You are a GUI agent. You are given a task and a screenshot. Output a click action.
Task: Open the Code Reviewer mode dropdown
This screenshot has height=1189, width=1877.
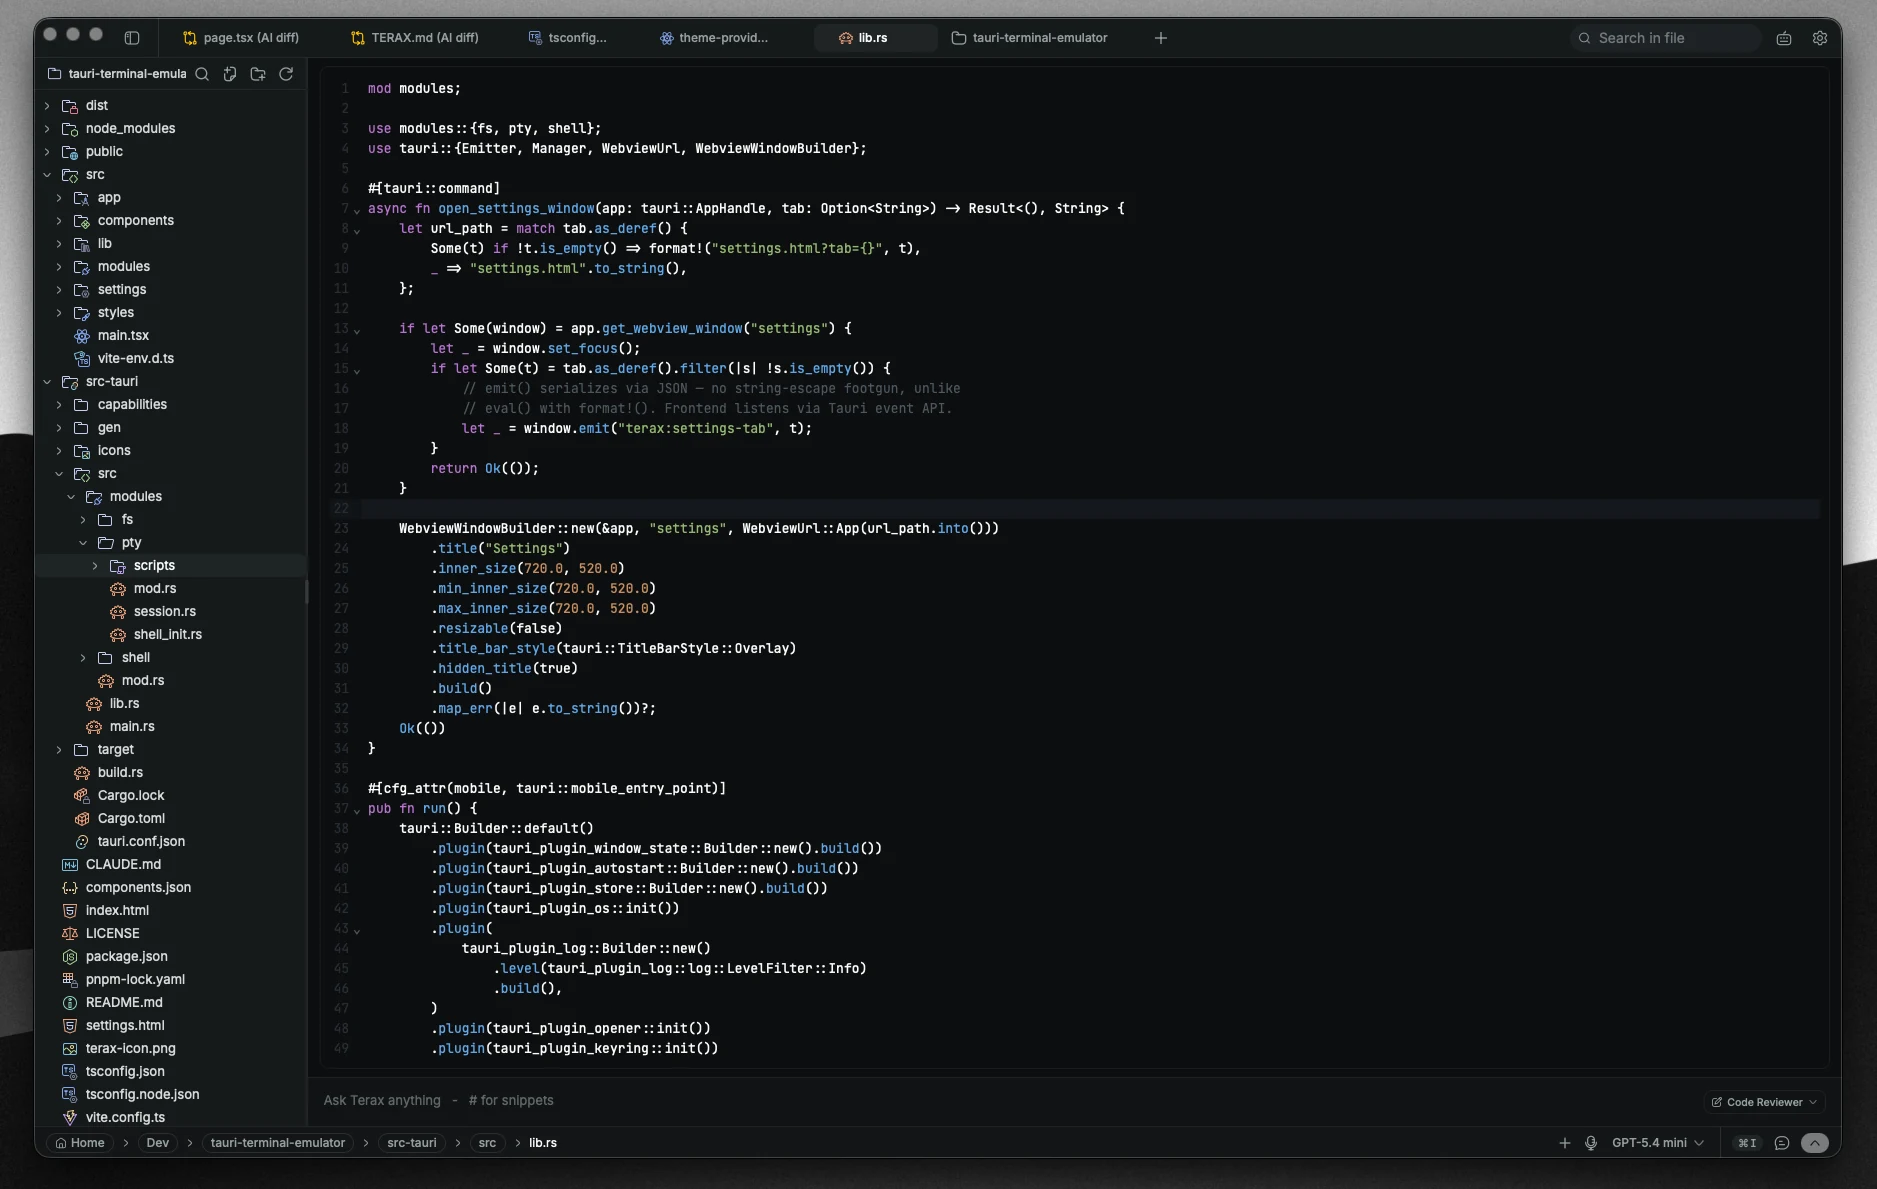[1764, 1102]
